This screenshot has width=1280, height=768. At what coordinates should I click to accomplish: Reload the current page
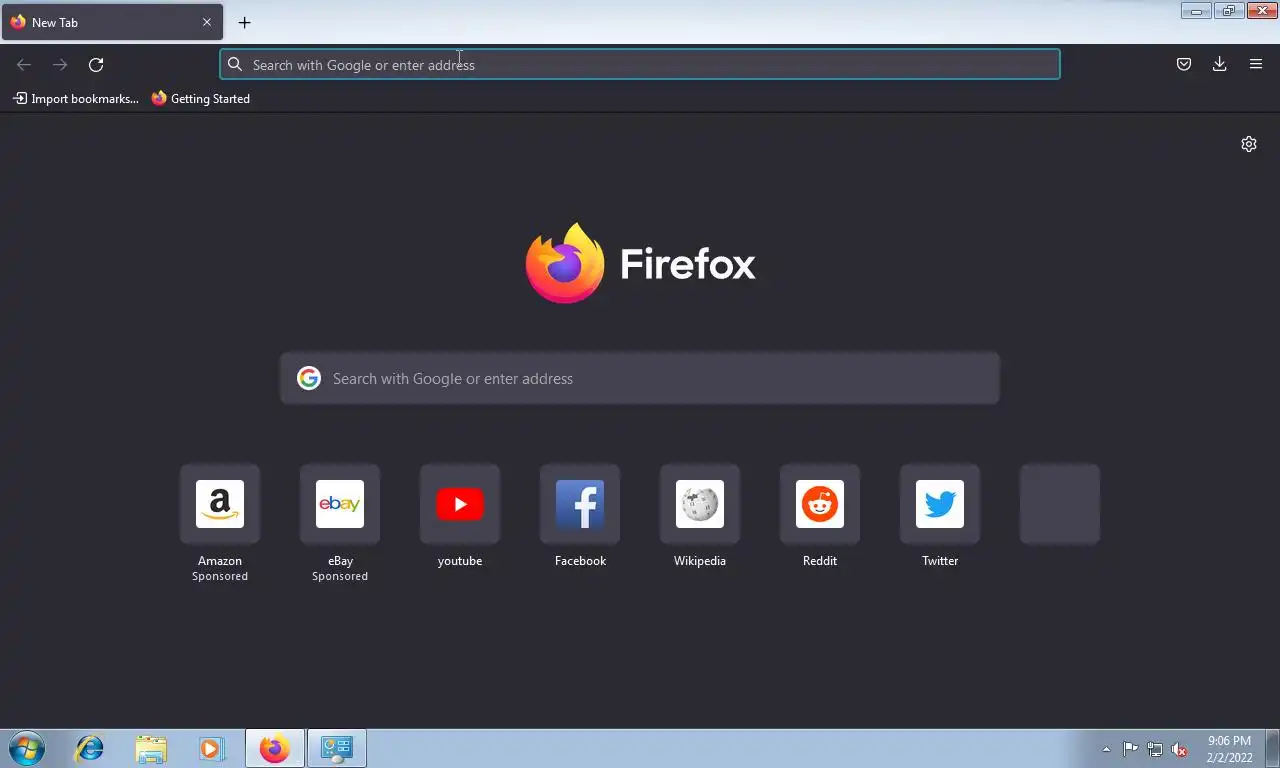(x=96, y=64)
